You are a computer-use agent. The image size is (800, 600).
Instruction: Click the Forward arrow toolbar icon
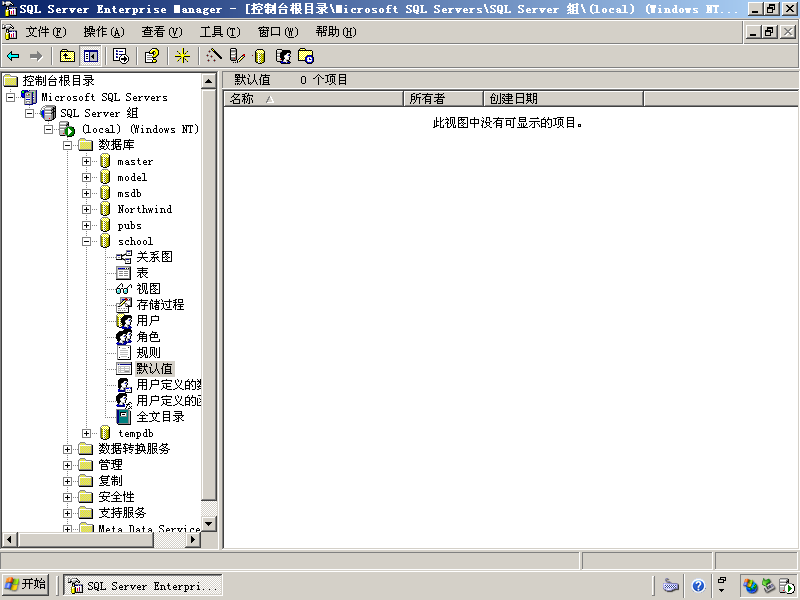[36, 56]
